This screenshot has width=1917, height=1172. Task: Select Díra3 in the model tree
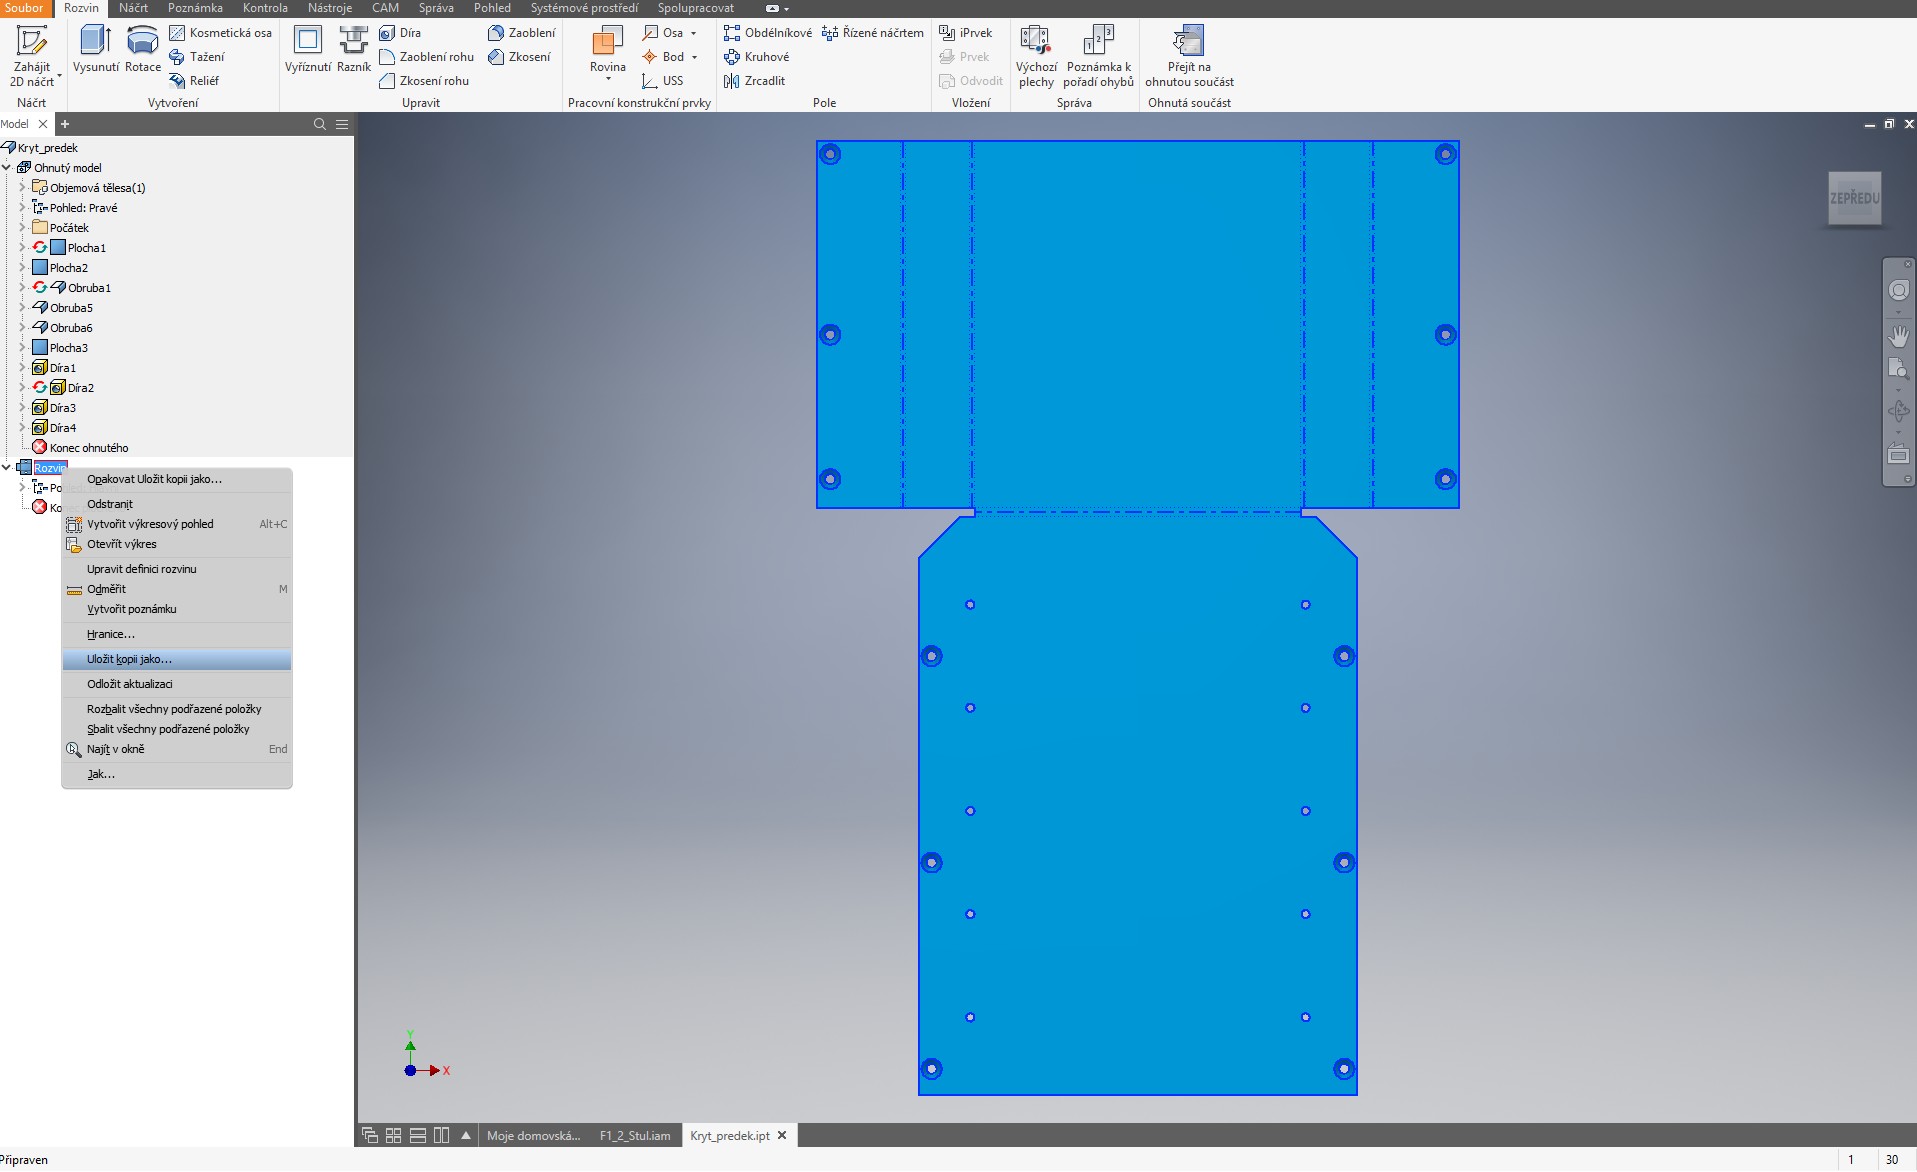pyautogui.click(x=62, y=408)
